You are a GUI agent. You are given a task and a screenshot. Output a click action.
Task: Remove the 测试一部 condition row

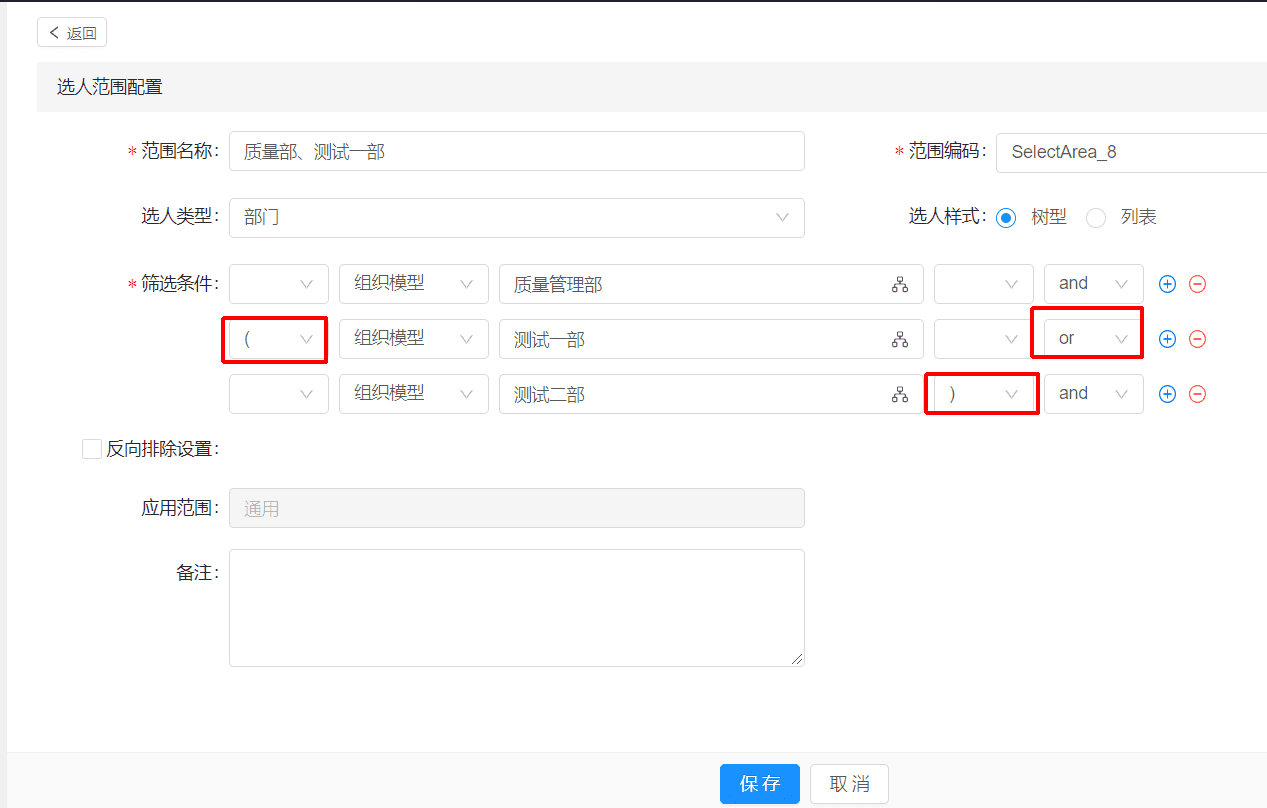point(1197,339)
